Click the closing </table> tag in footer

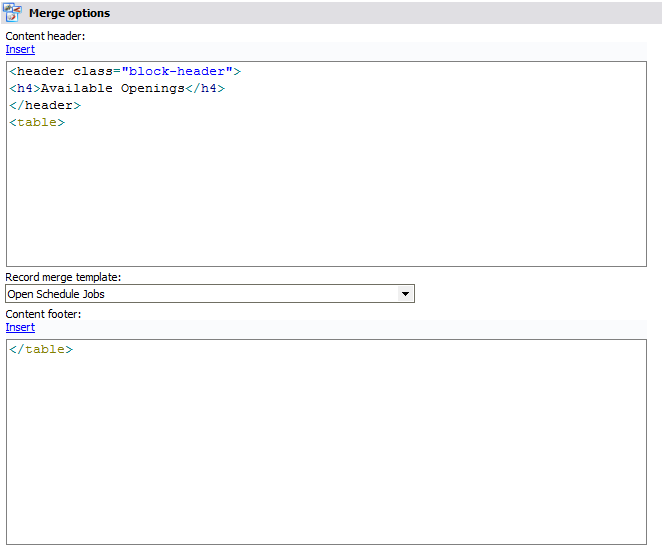coord(41,349)
